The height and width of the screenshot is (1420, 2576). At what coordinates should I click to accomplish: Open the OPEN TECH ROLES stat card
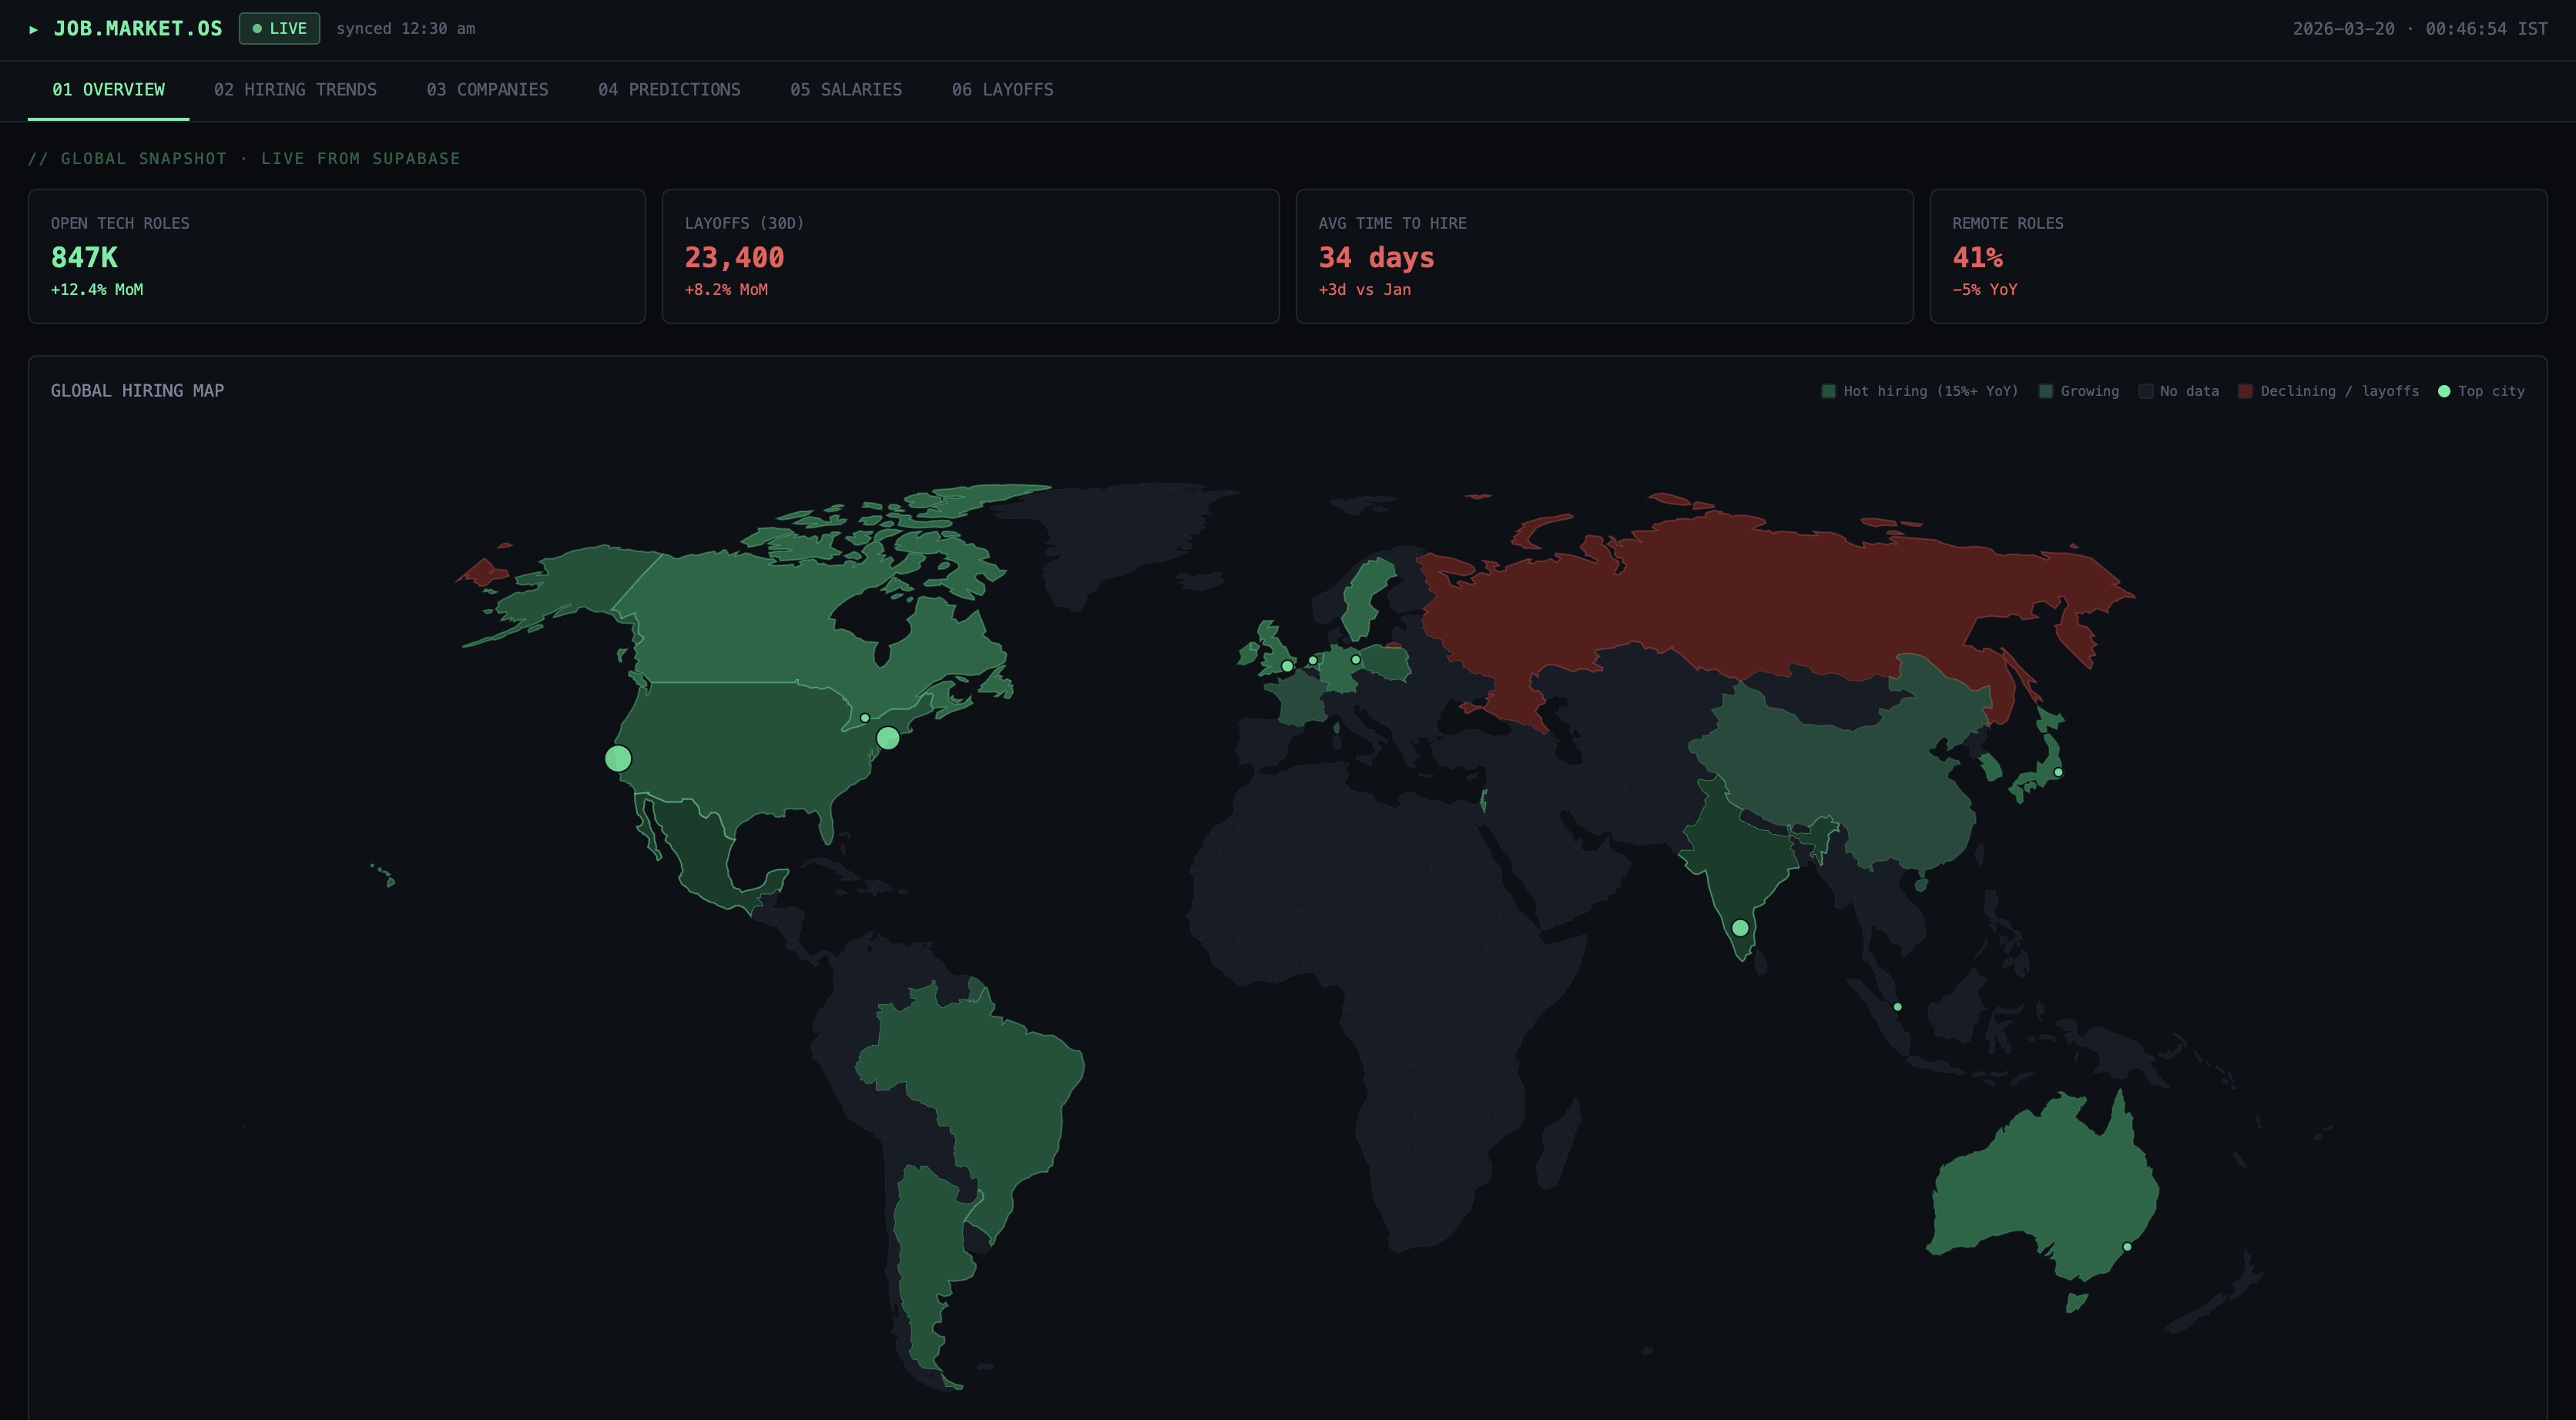pyautogui.click(x=337, y=256)
